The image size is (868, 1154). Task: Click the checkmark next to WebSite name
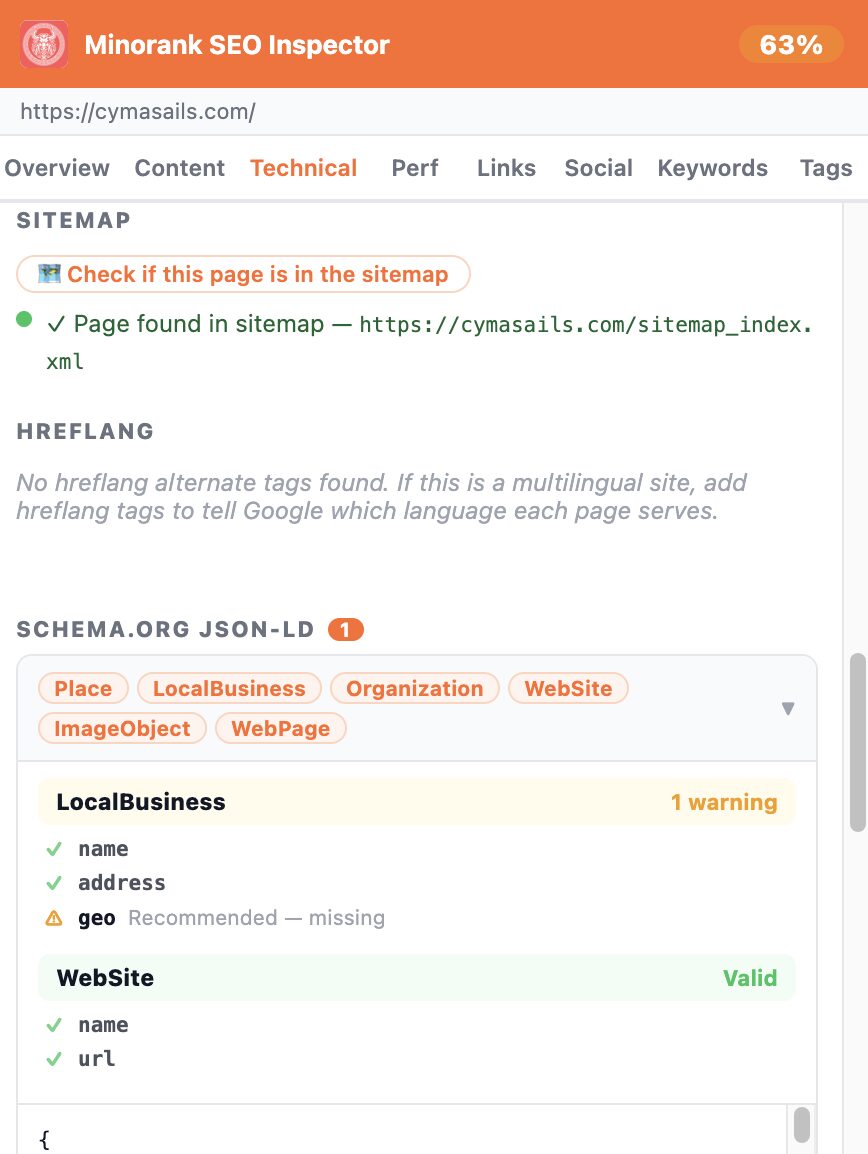[x=54, y=1025]
